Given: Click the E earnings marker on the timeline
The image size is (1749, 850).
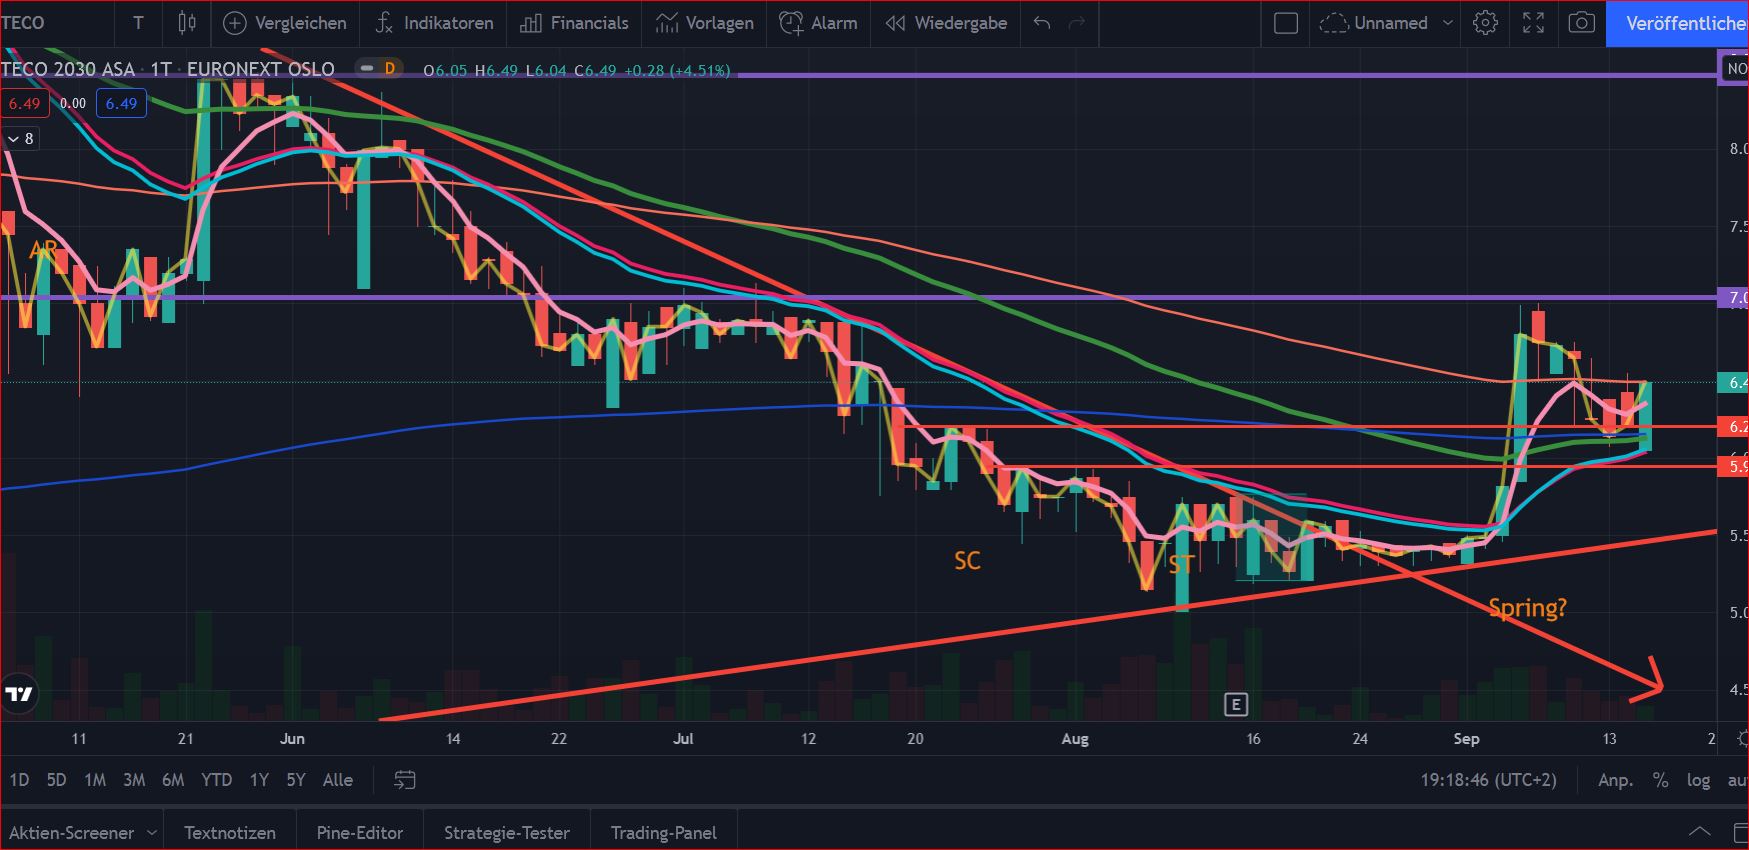Looking at the screenshot, I should pyautogui.click(x=1235, y=705).
